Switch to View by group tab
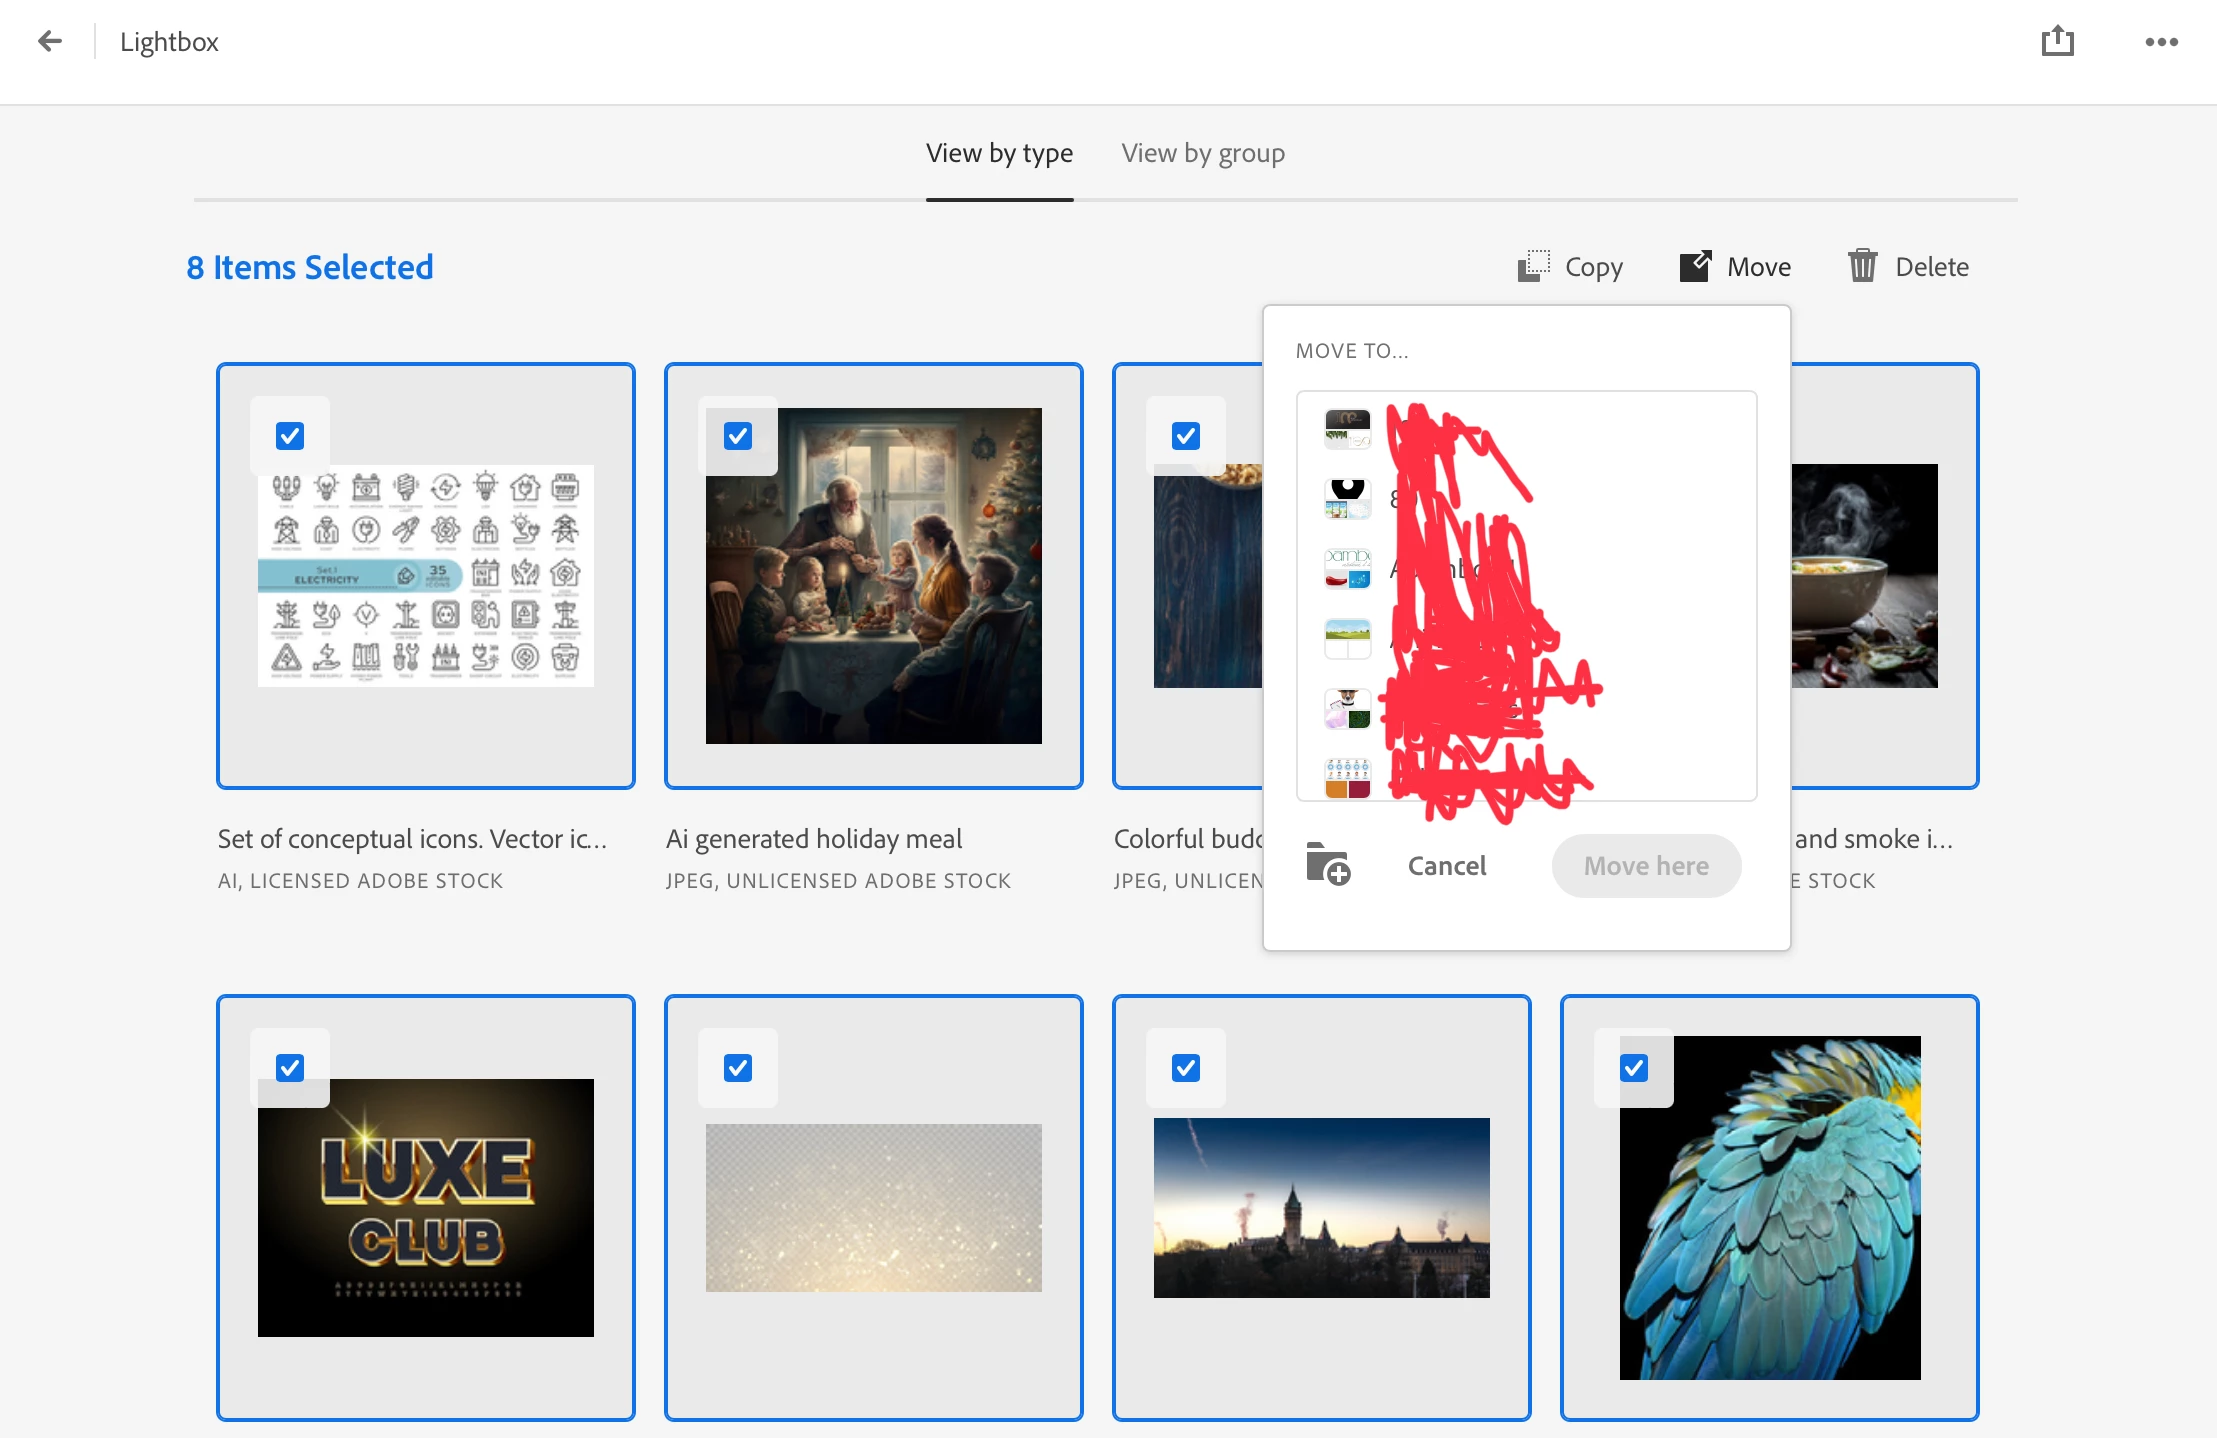 coord(1203,153)
